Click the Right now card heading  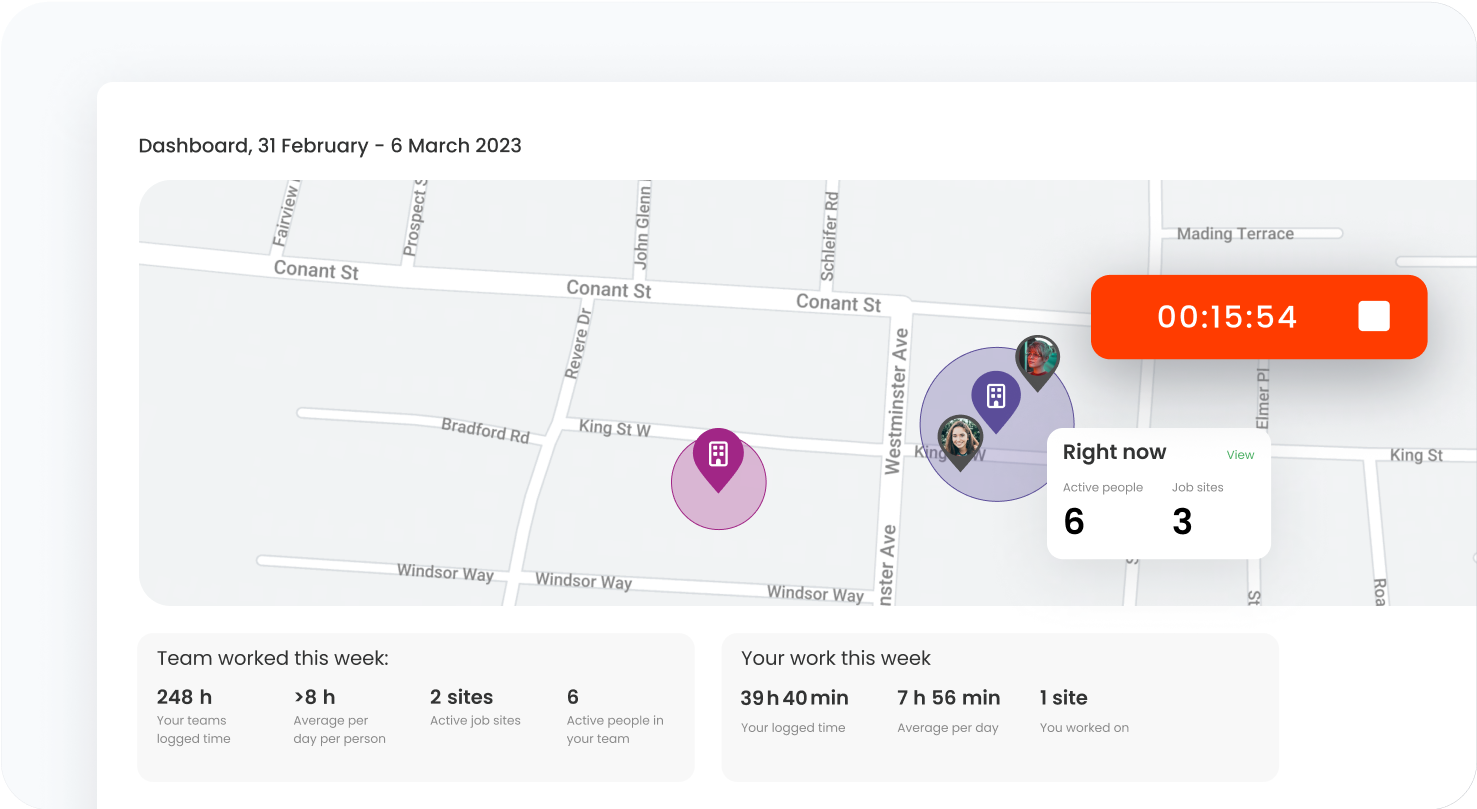[1114, 452]
